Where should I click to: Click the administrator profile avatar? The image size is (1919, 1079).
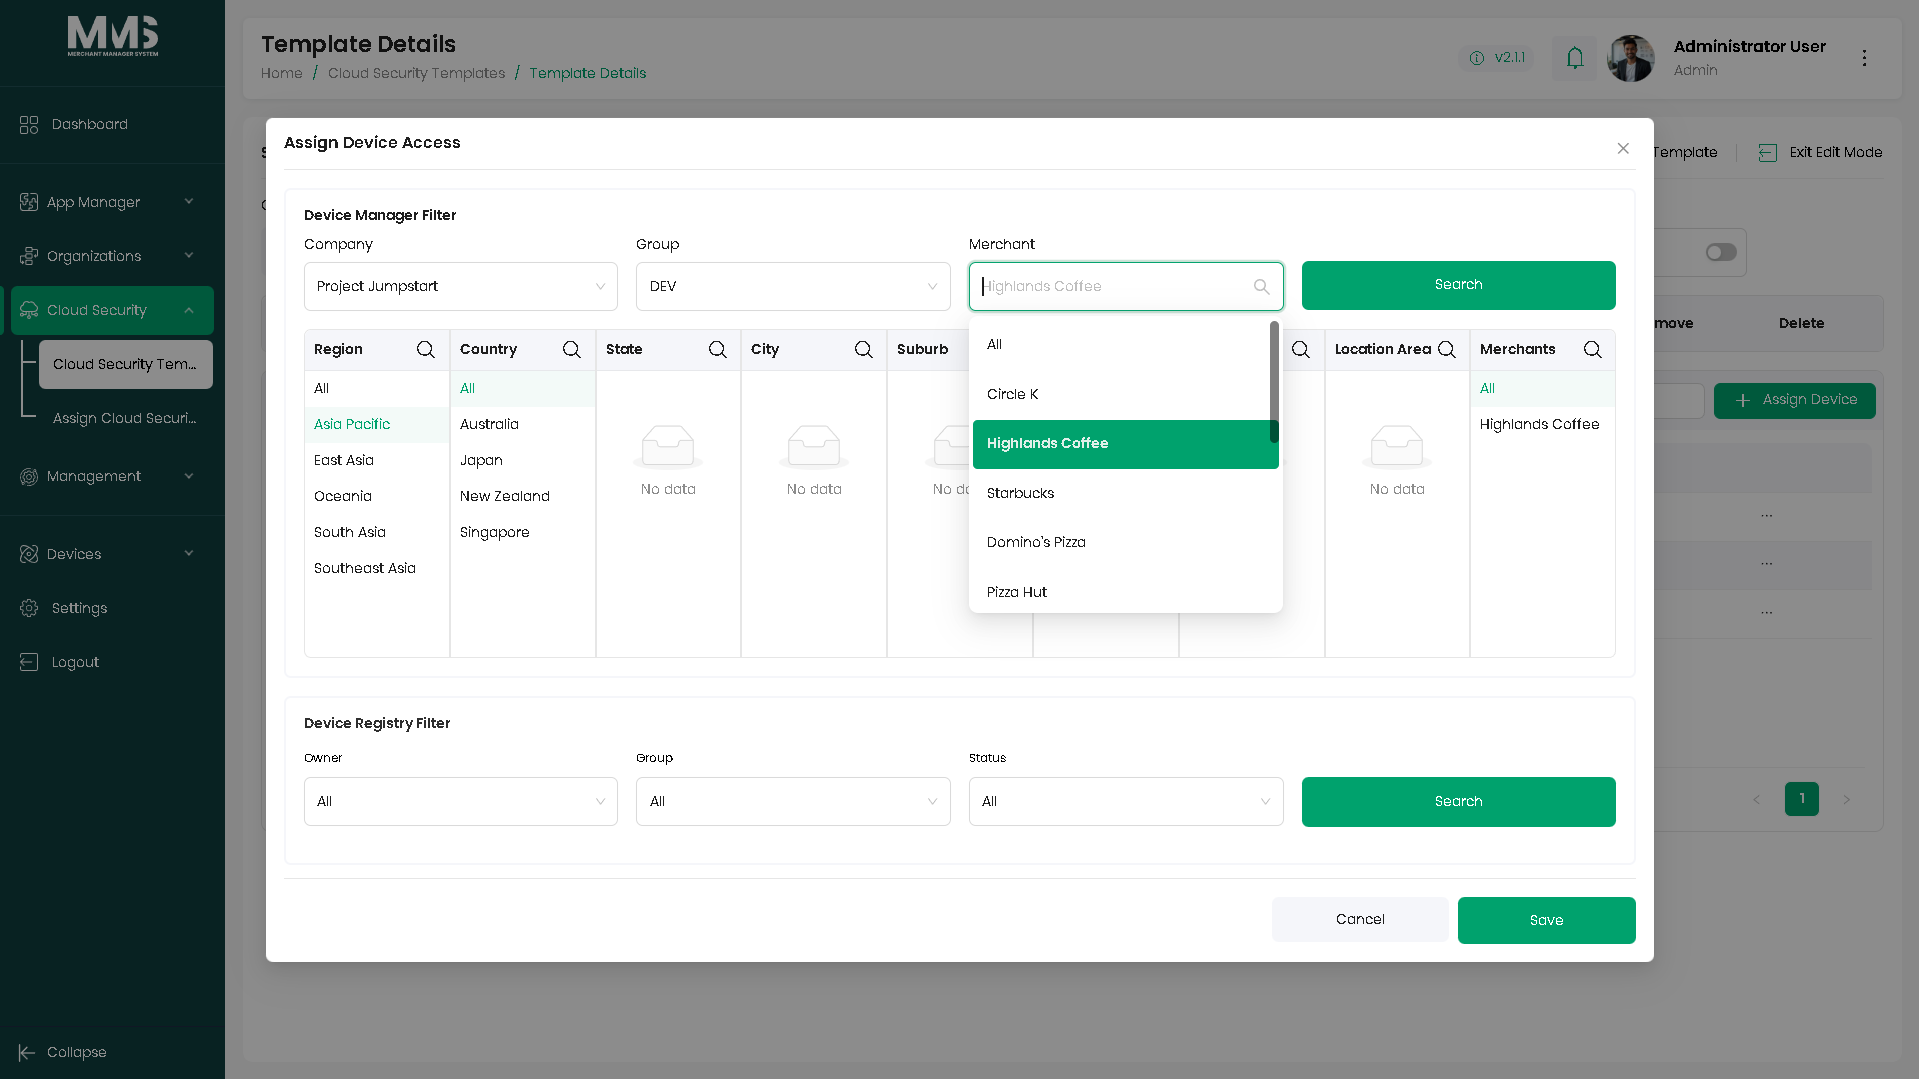pos(1630,58)
